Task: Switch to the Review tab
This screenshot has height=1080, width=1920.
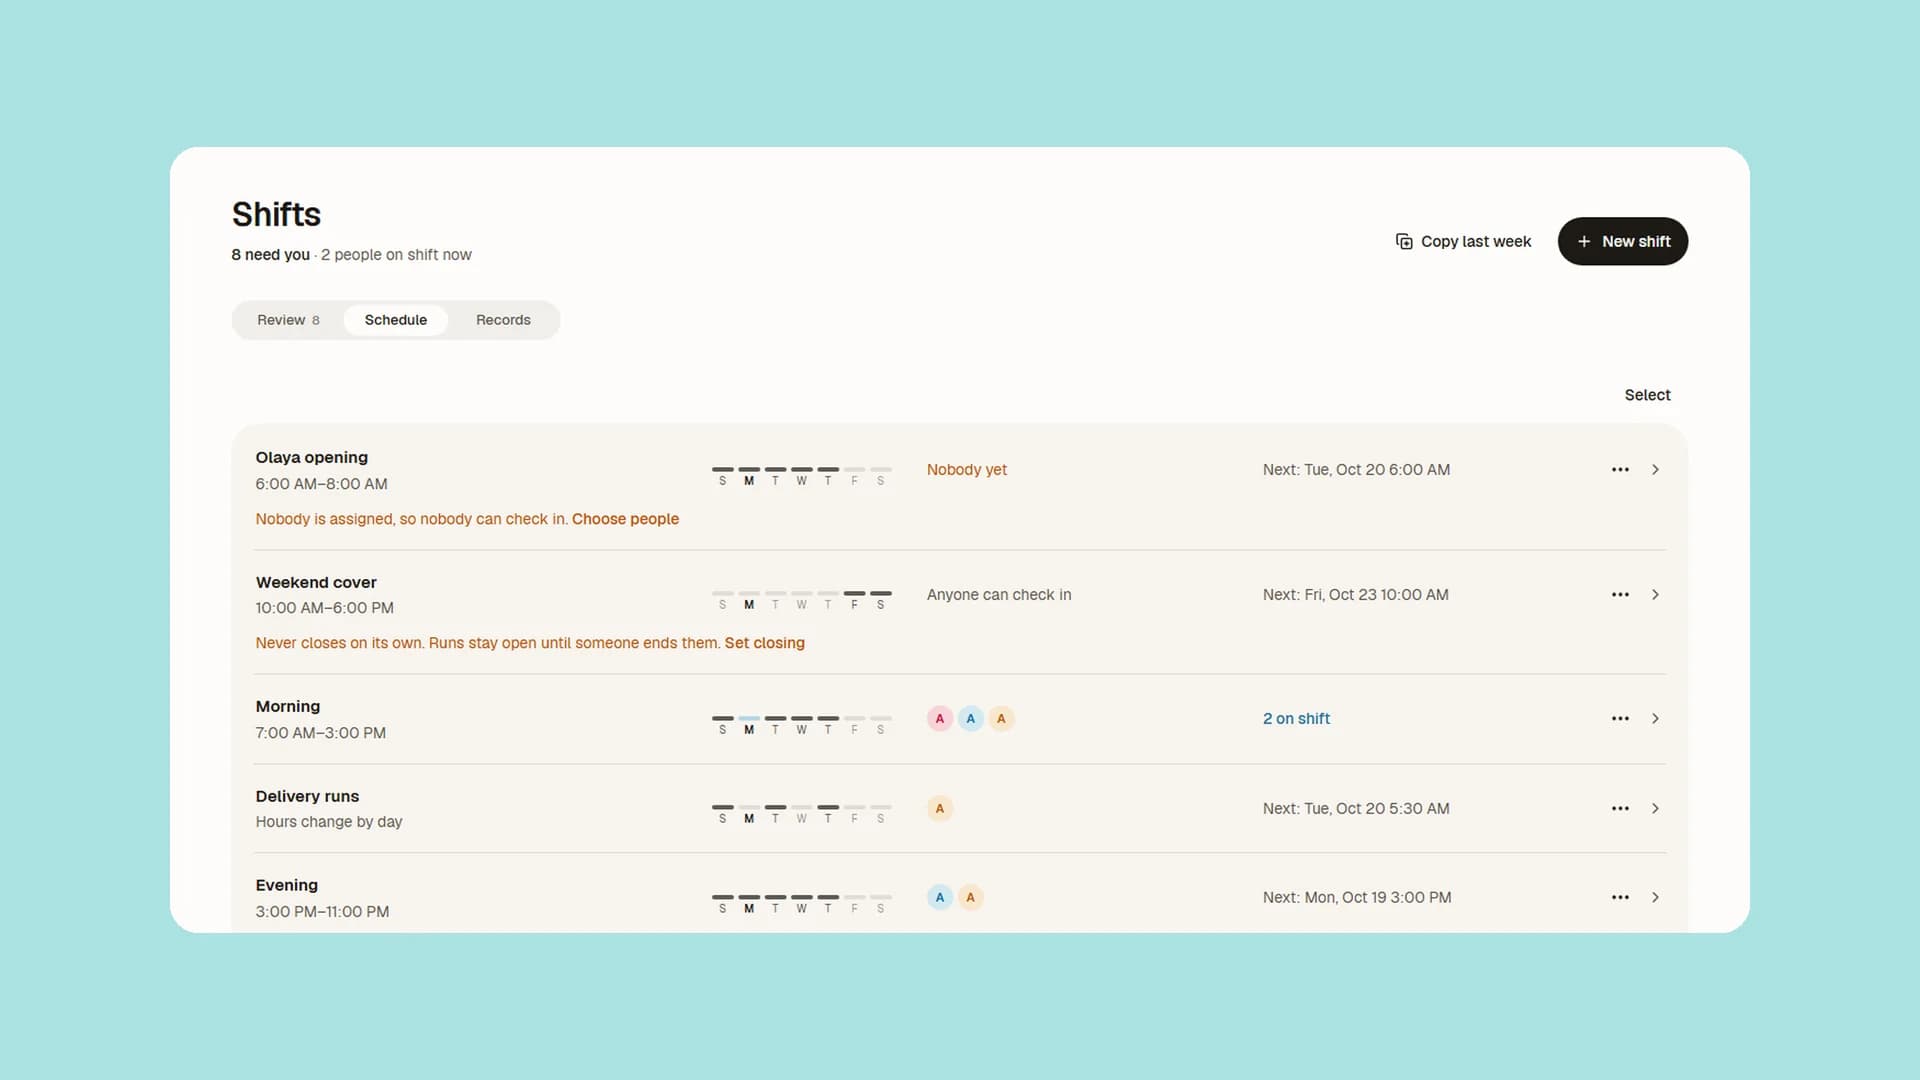Action: [288, 320]
